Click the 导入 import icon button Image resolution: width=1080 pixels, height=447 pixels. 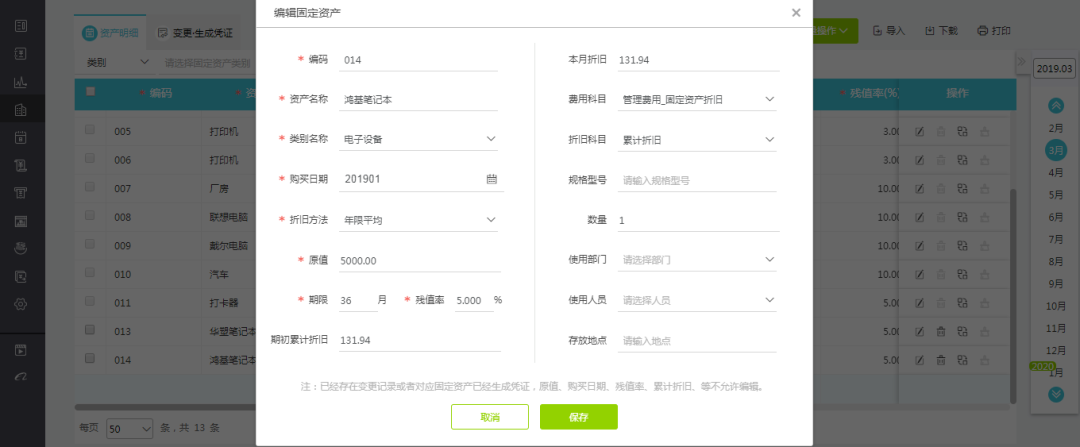click(889, 31)
